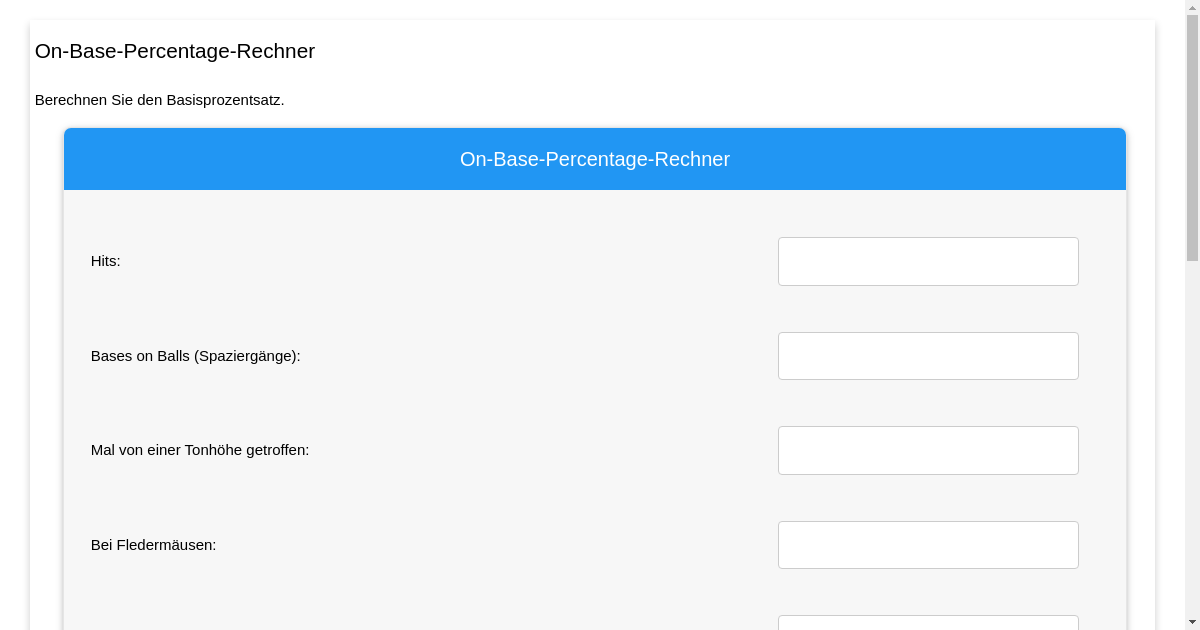The width and height of the screenshot is (1200, 630).
Task: Click the scrollbar up arrow
Action: click(x=1191, y=7)
